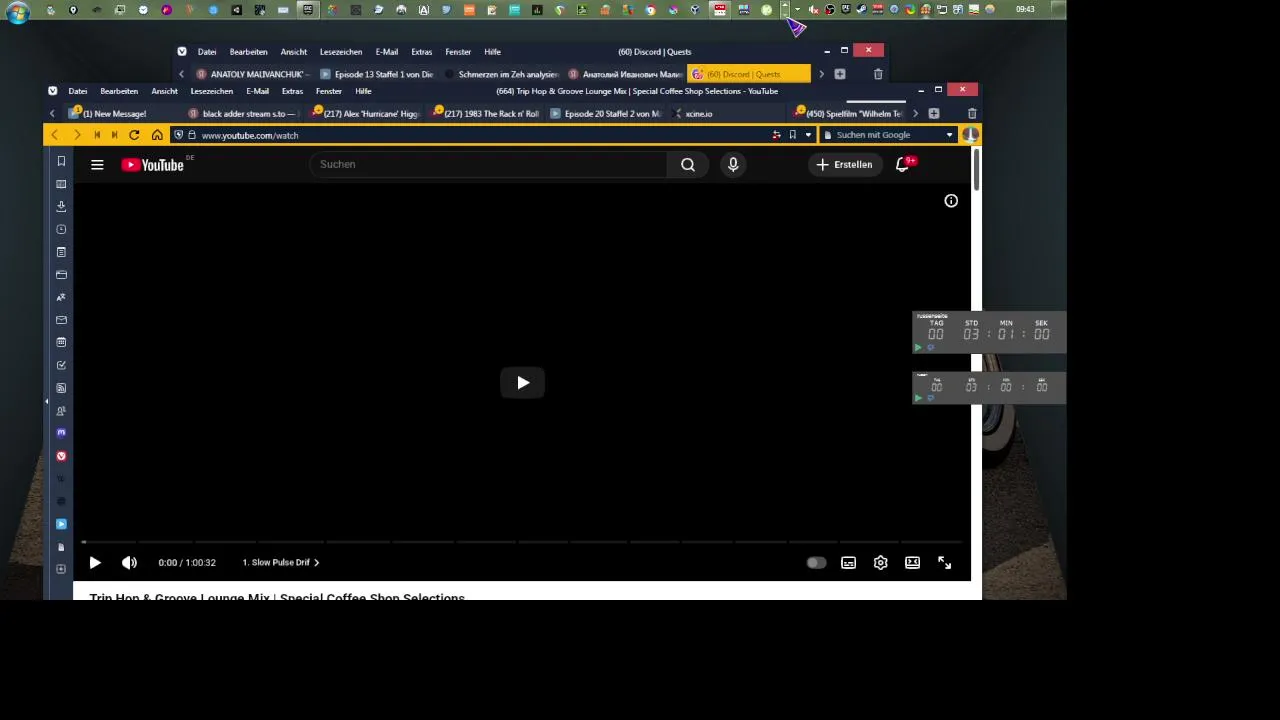This screenshot has height=720, width=1280.
Task: Open the Mastodon web panel
Action: click(61, 433)
